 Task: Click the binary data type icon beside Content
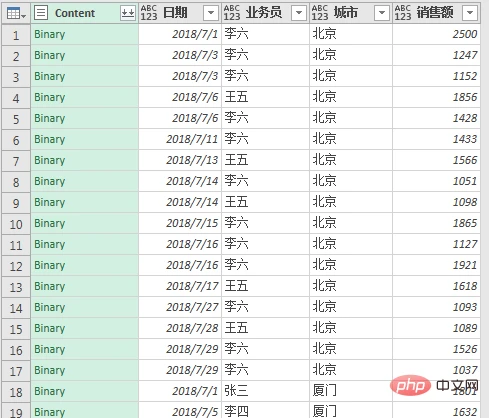[x=41, y=13]
